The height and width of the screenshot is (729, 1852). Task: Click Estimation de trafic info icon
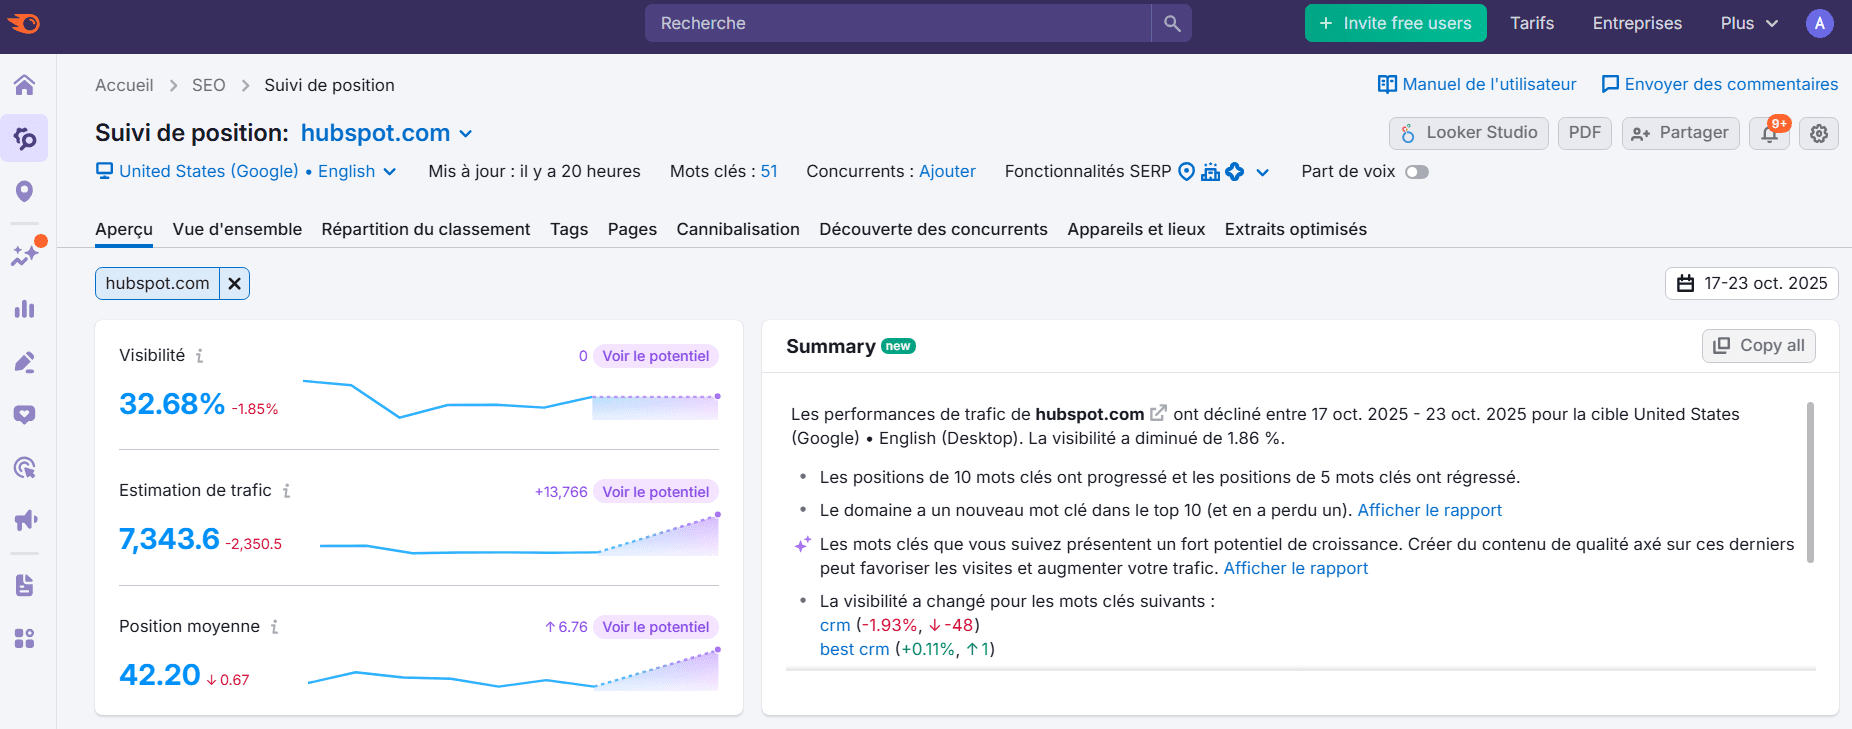pos(286,491)
